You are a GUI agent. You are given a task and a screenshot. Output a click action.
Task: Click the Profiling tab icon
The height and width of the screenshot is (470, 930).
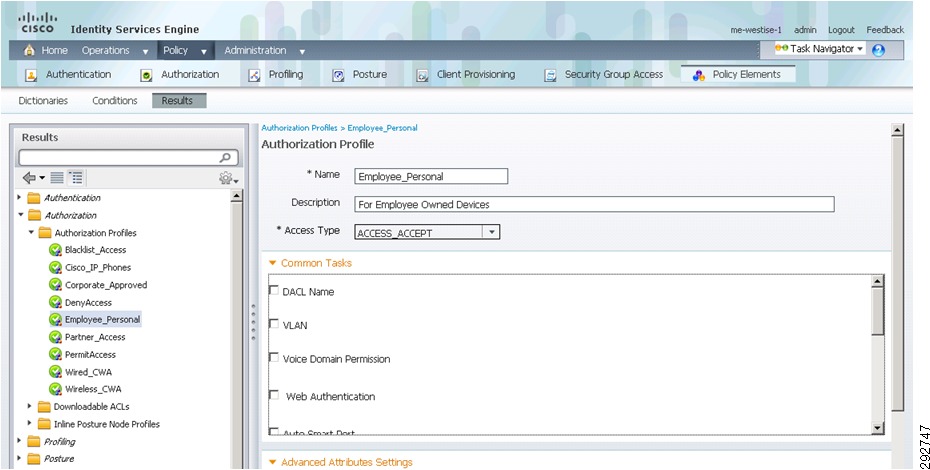(x=254, y=75)
